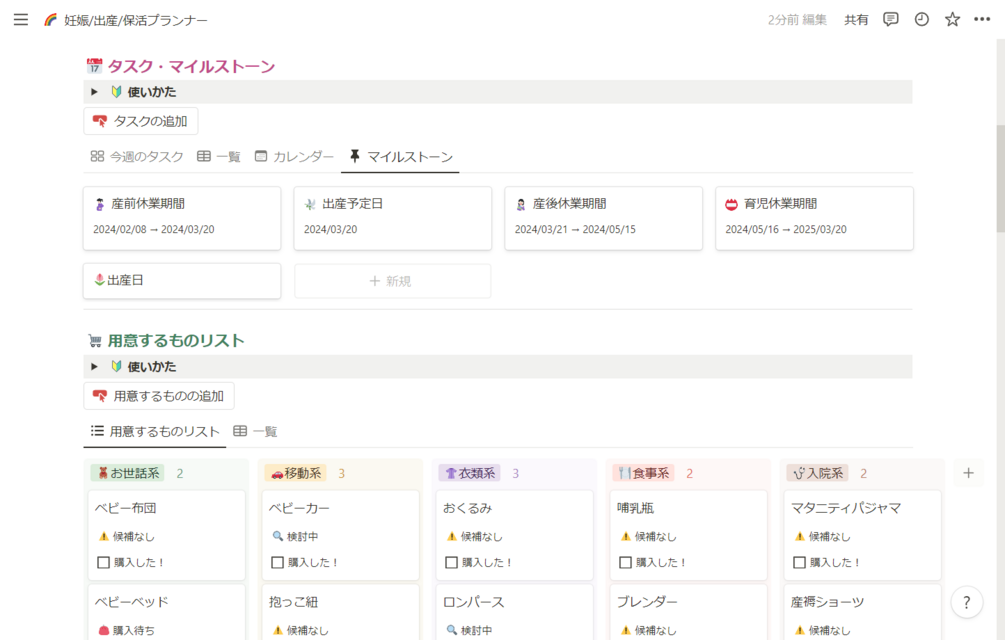Screen dimensions: 1005x640
Task: Add new milestone with ＋新規
Action: coord(393,281)
